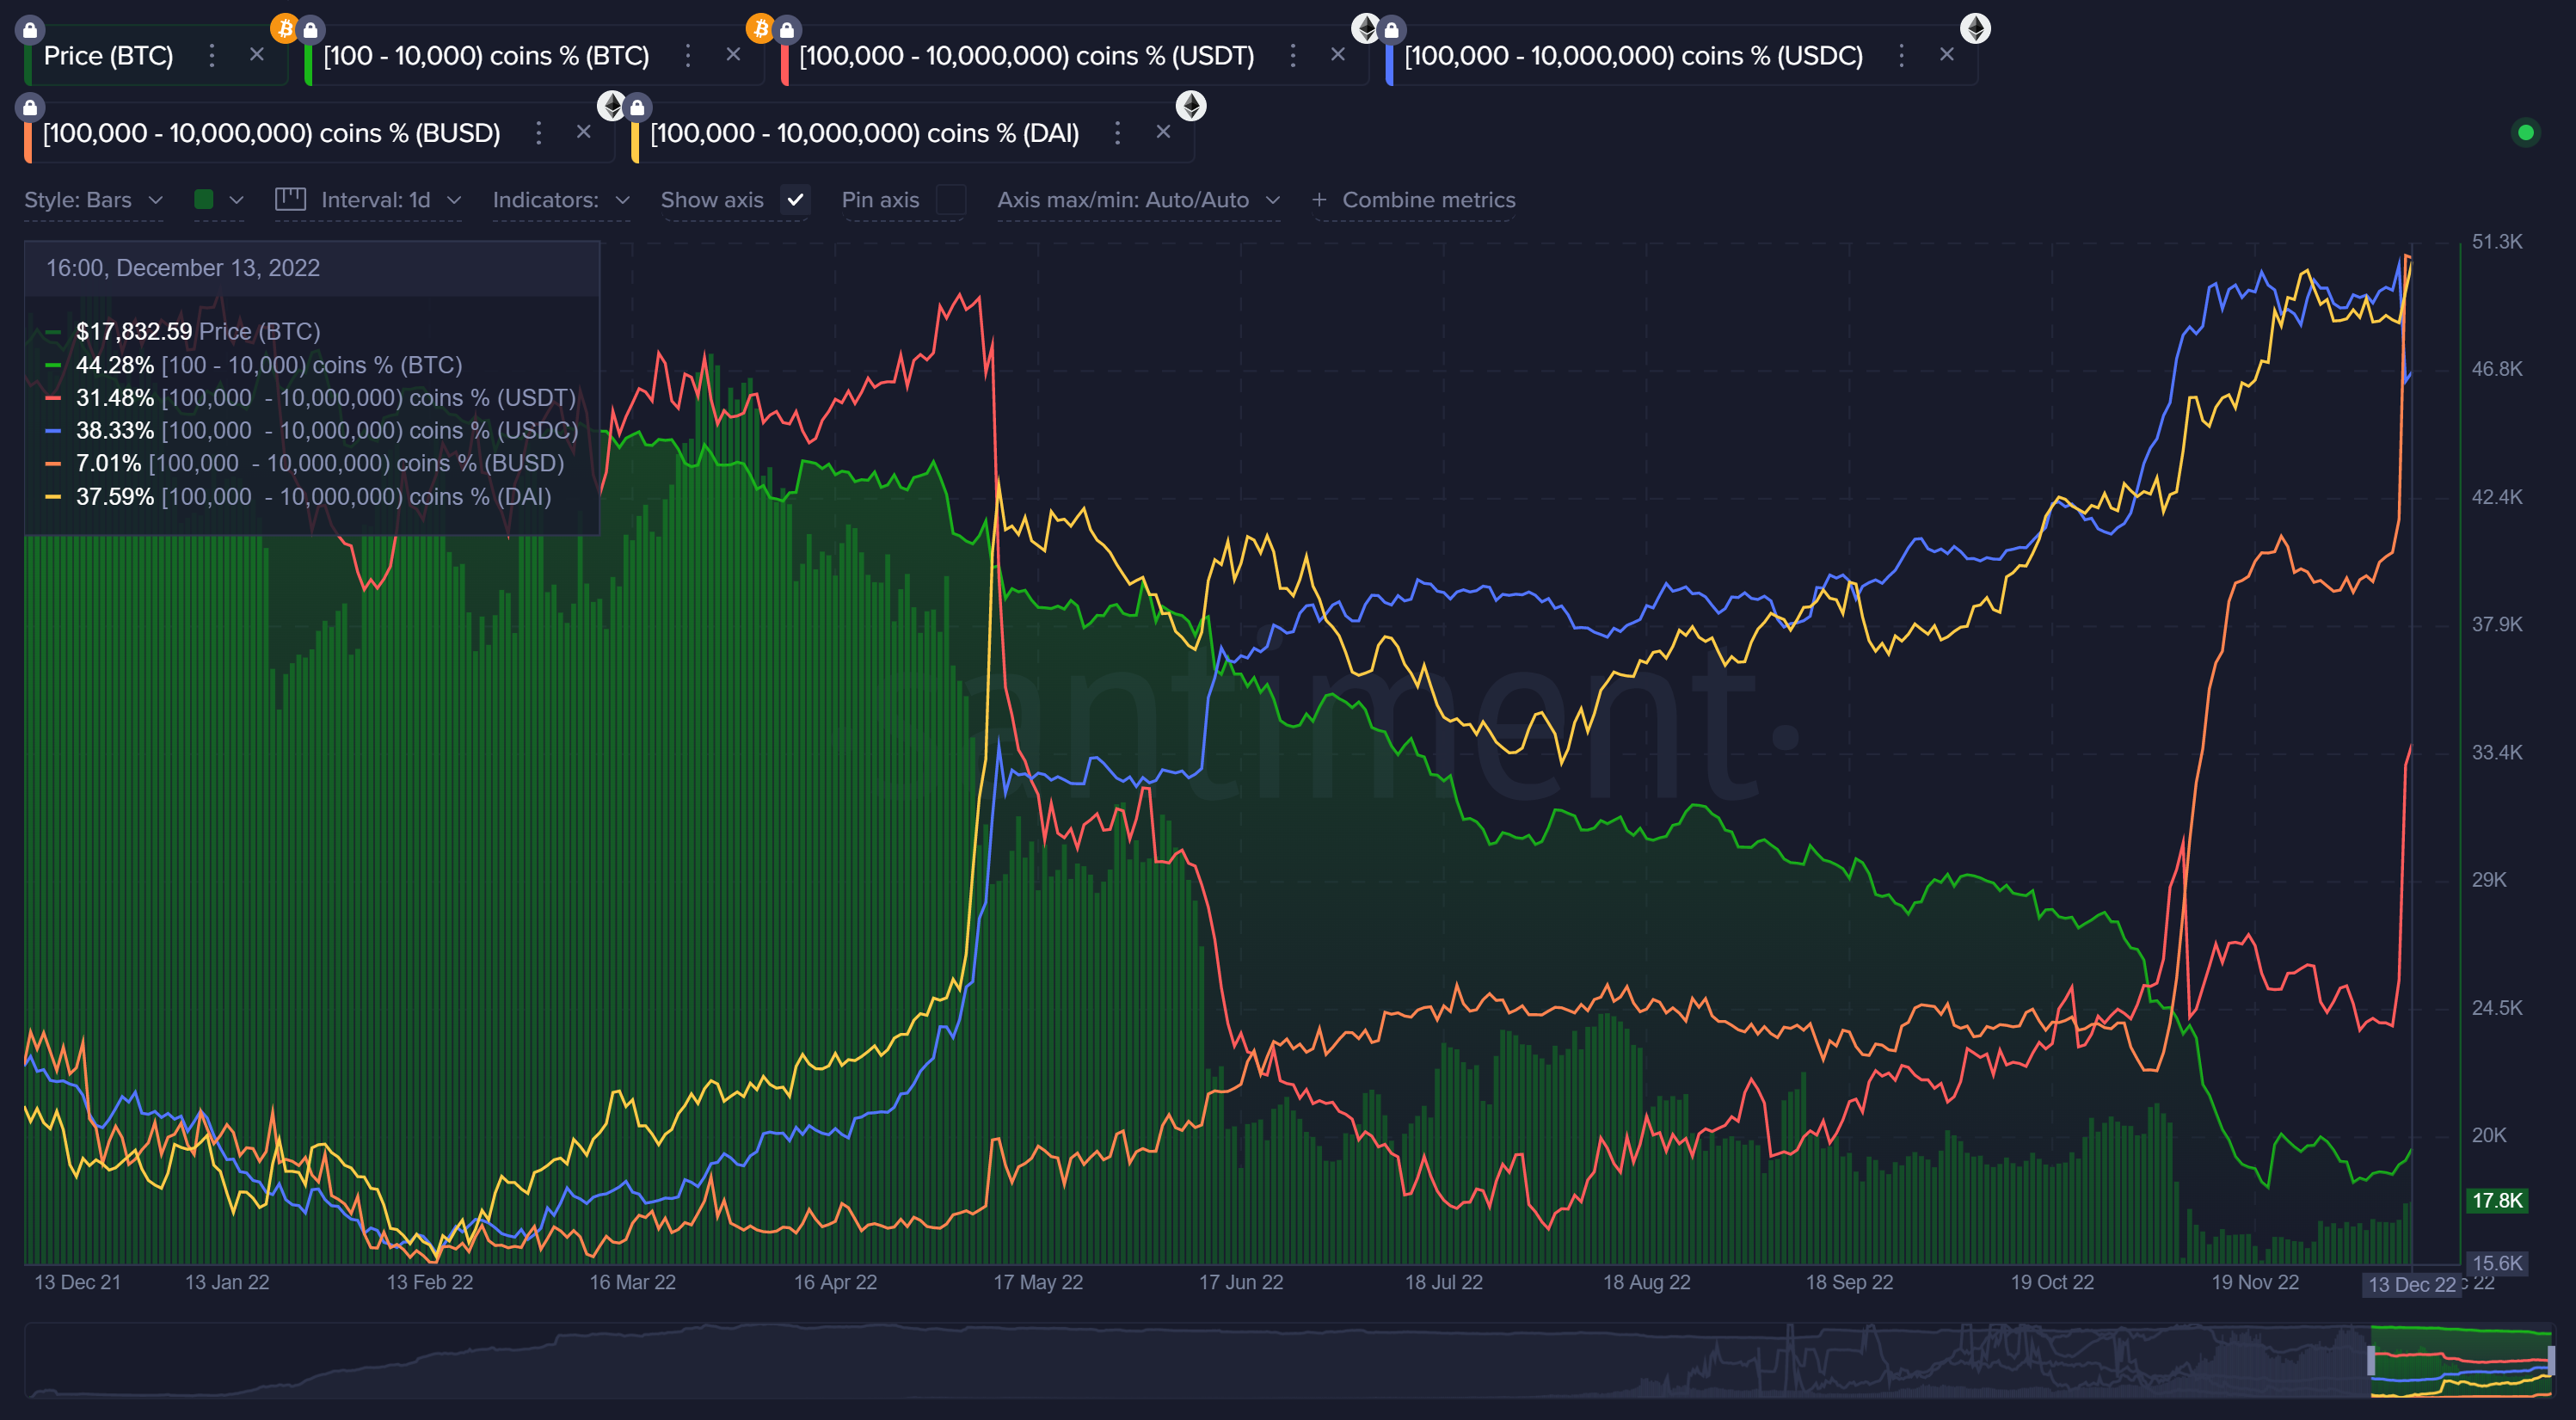Expand the Indicators dropdown

(x=560, y=199)
